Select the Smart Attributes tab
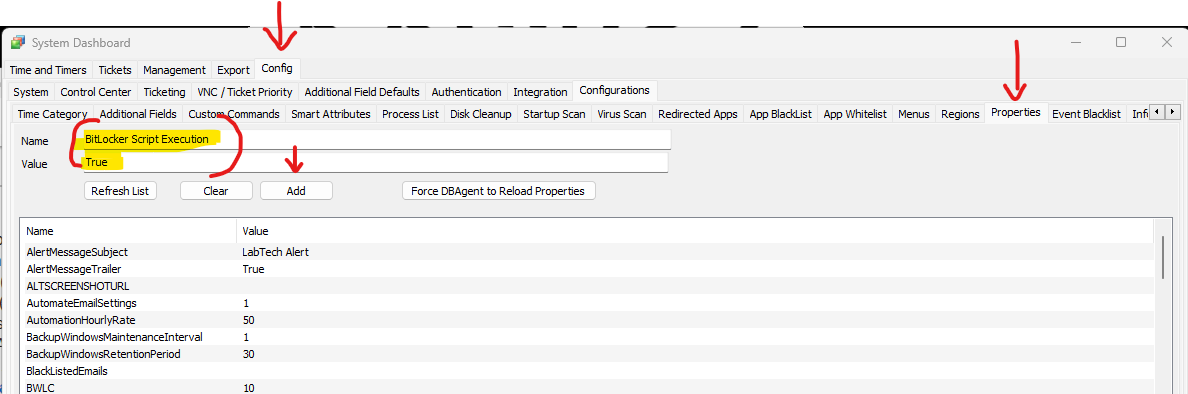The image size is (1188, 394). coord(331,114)
